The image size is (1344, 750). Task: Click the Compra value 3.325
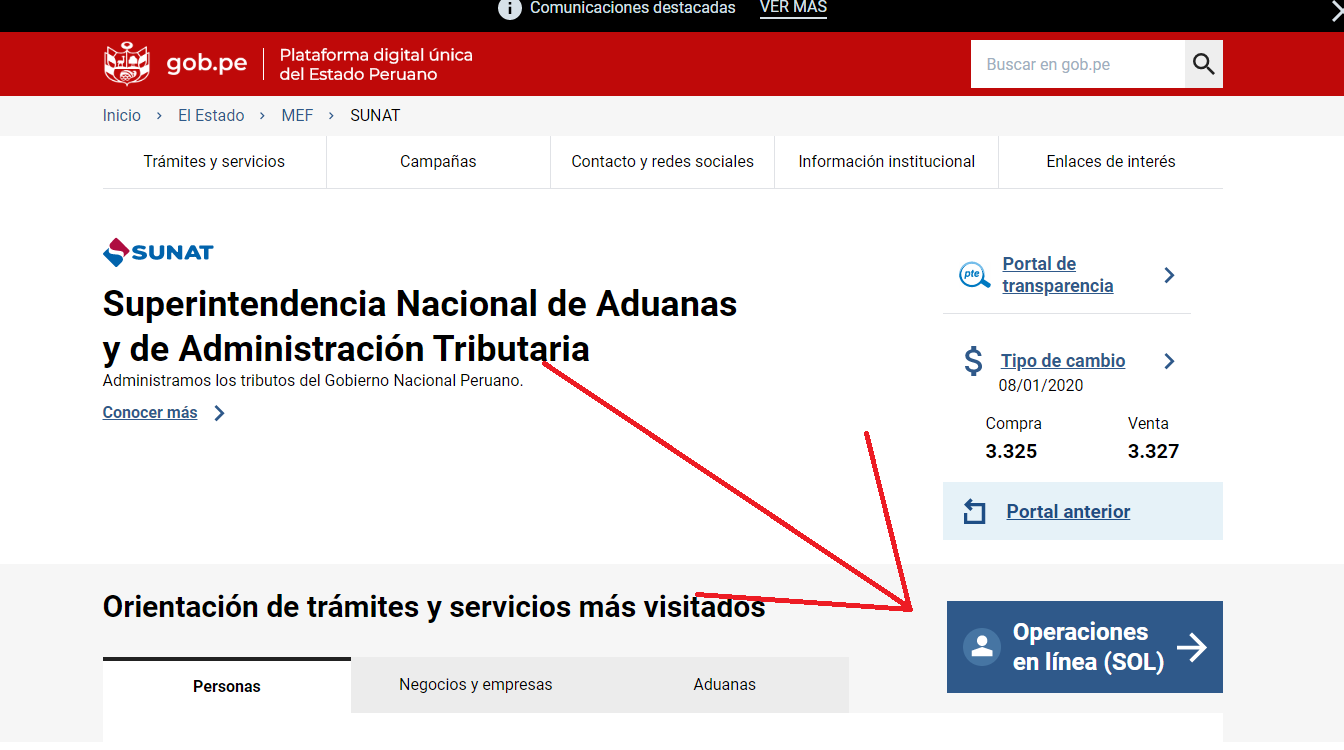click(1011, 451)
